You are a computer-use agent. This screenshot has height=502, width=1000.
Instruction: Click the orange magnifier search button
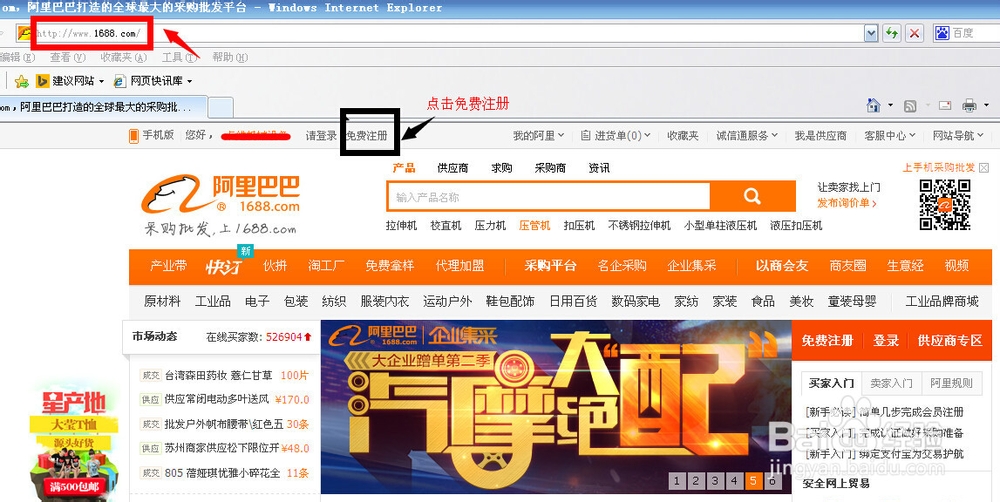(x=753, y=196)
